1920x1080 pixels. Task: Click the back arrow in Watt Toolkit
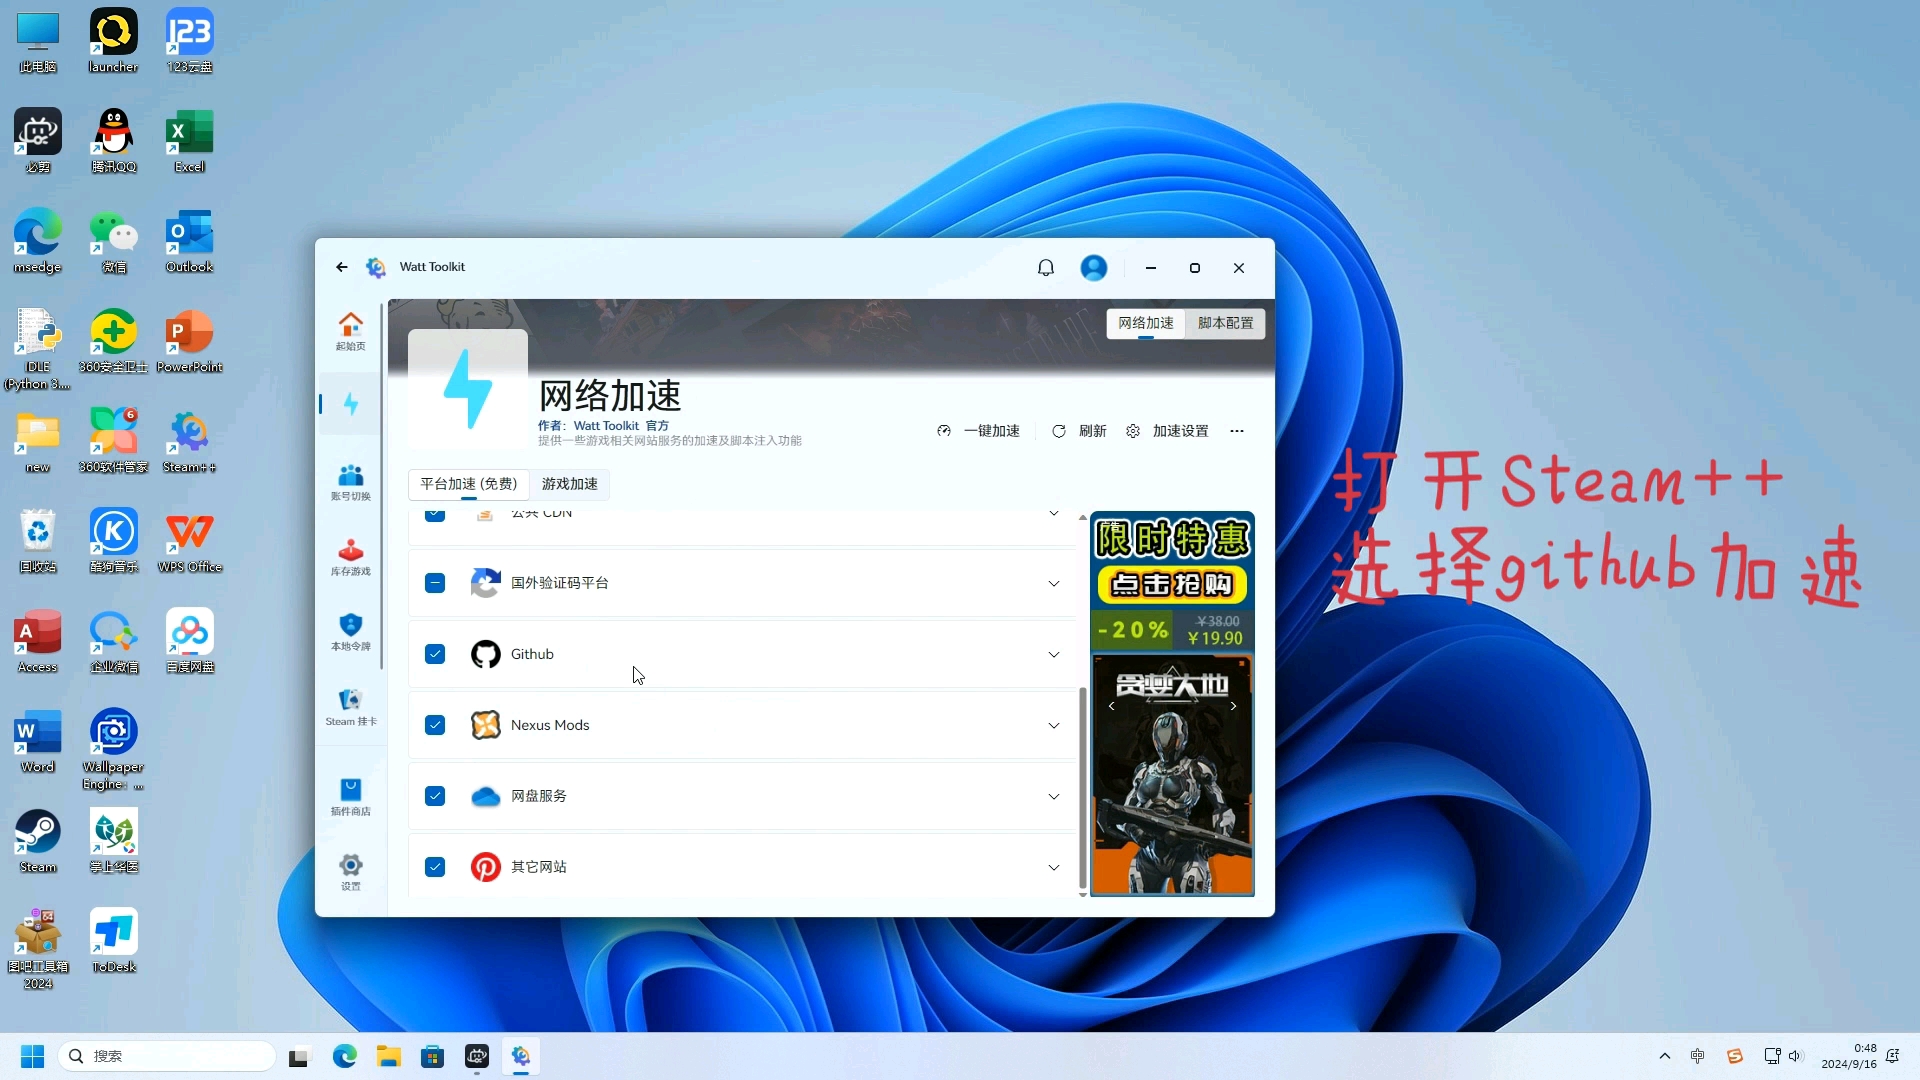click(342, 267)
